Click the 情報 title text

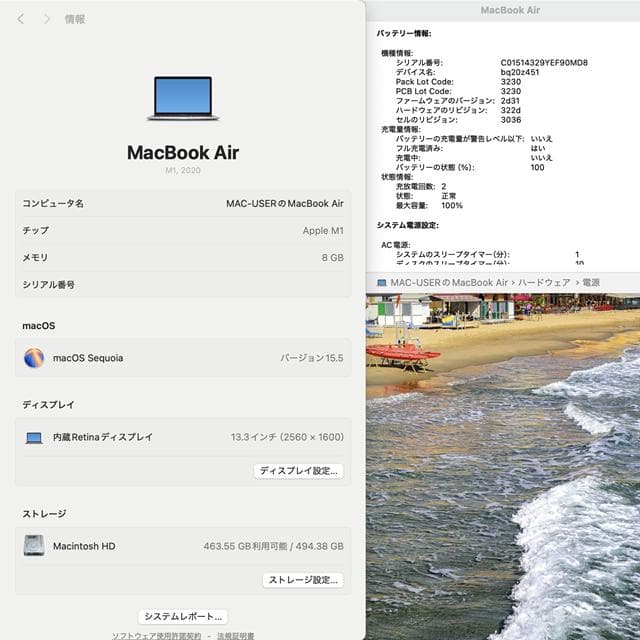(75, 19)
